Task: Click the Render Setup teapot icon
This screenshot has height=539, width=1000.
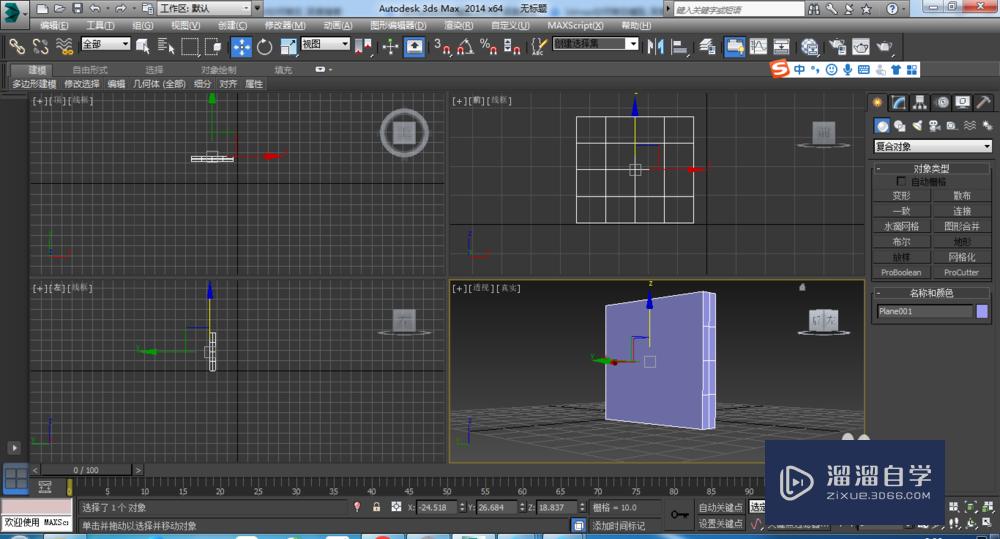Action: pos(835,46)
